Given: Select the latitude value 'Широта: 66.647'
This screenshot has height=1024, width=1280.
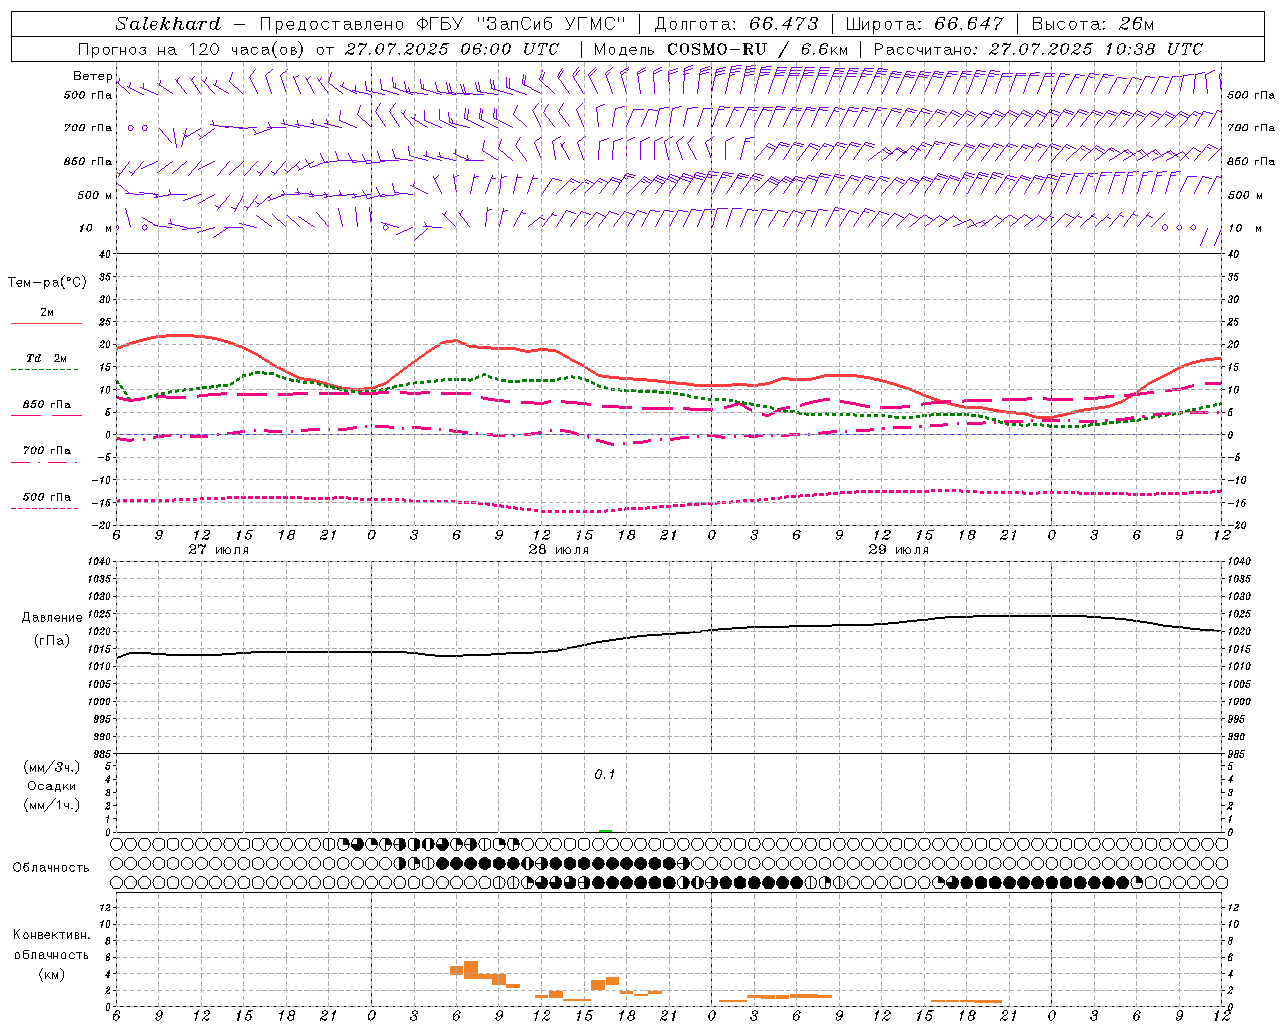Looking at the screenshot, I should click(924, 24).
